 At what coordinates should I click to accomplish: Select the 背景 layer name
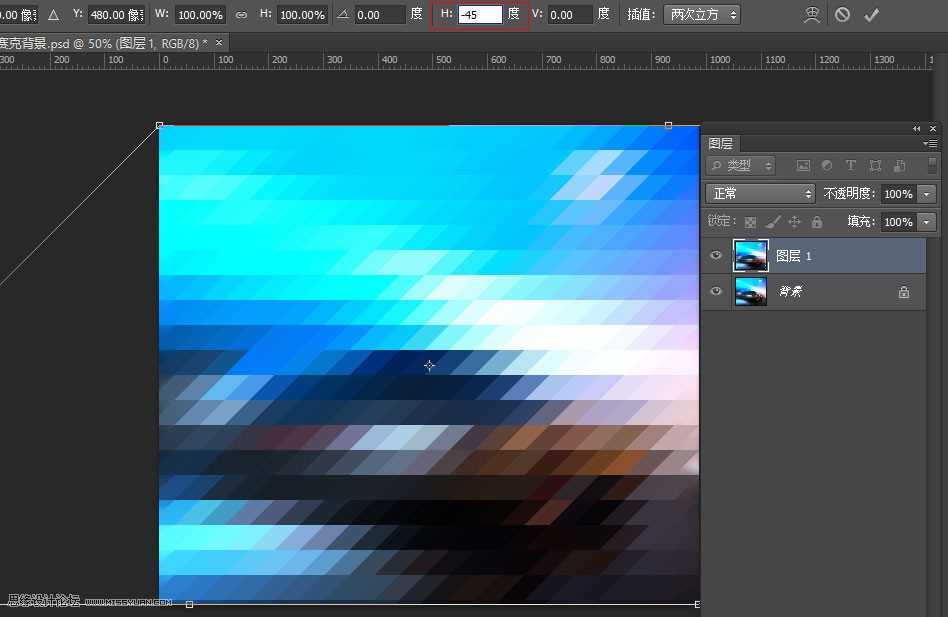pos(791,292)
